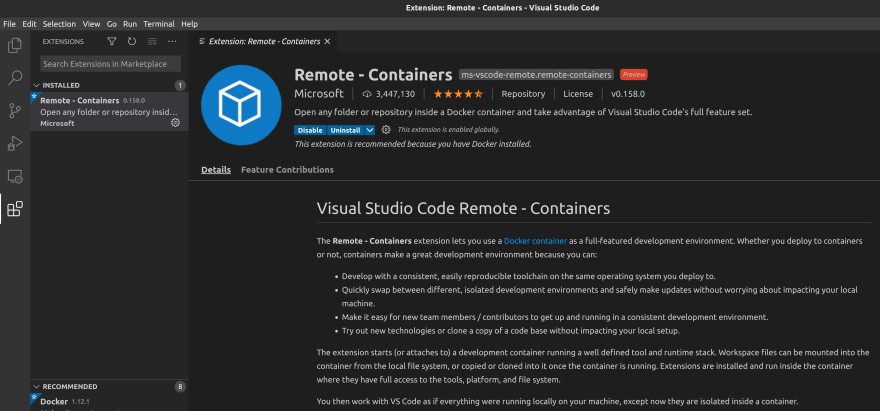Click the v0.158.0 version label
The width and height of the screenshot is (880, 411).
628,94
